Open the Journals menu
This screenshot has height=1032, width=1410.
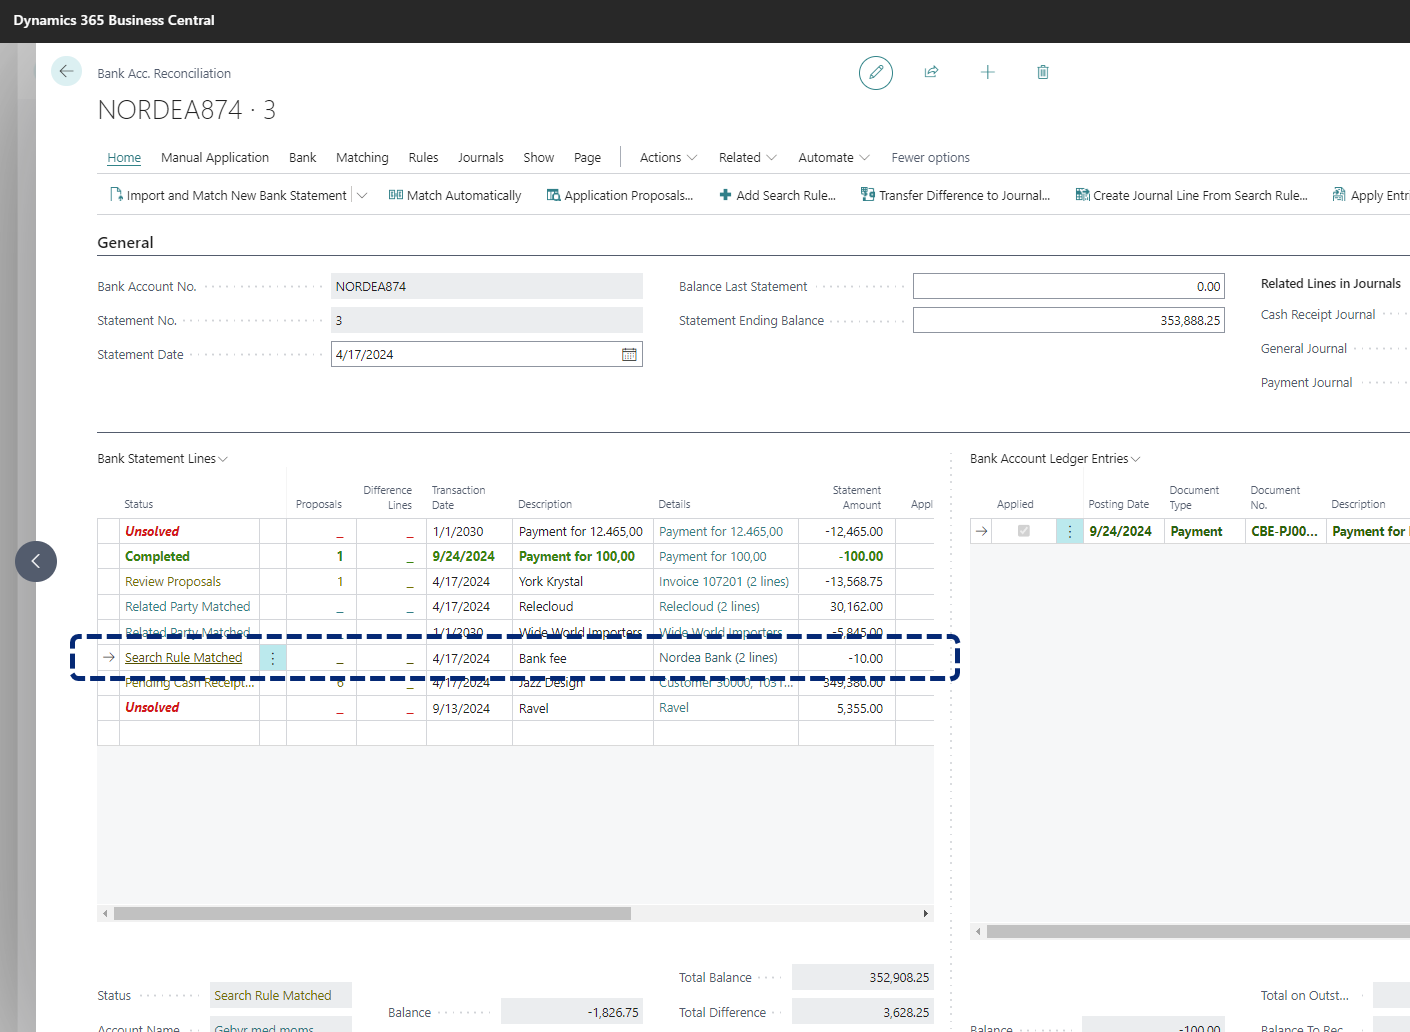pos(481,157)
